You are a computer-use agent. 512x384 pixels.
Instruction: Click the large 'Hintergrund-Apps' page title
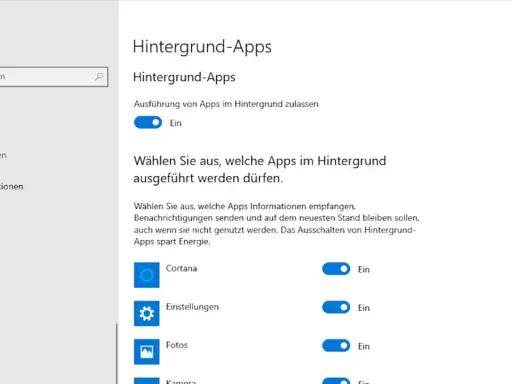[202, 47]
